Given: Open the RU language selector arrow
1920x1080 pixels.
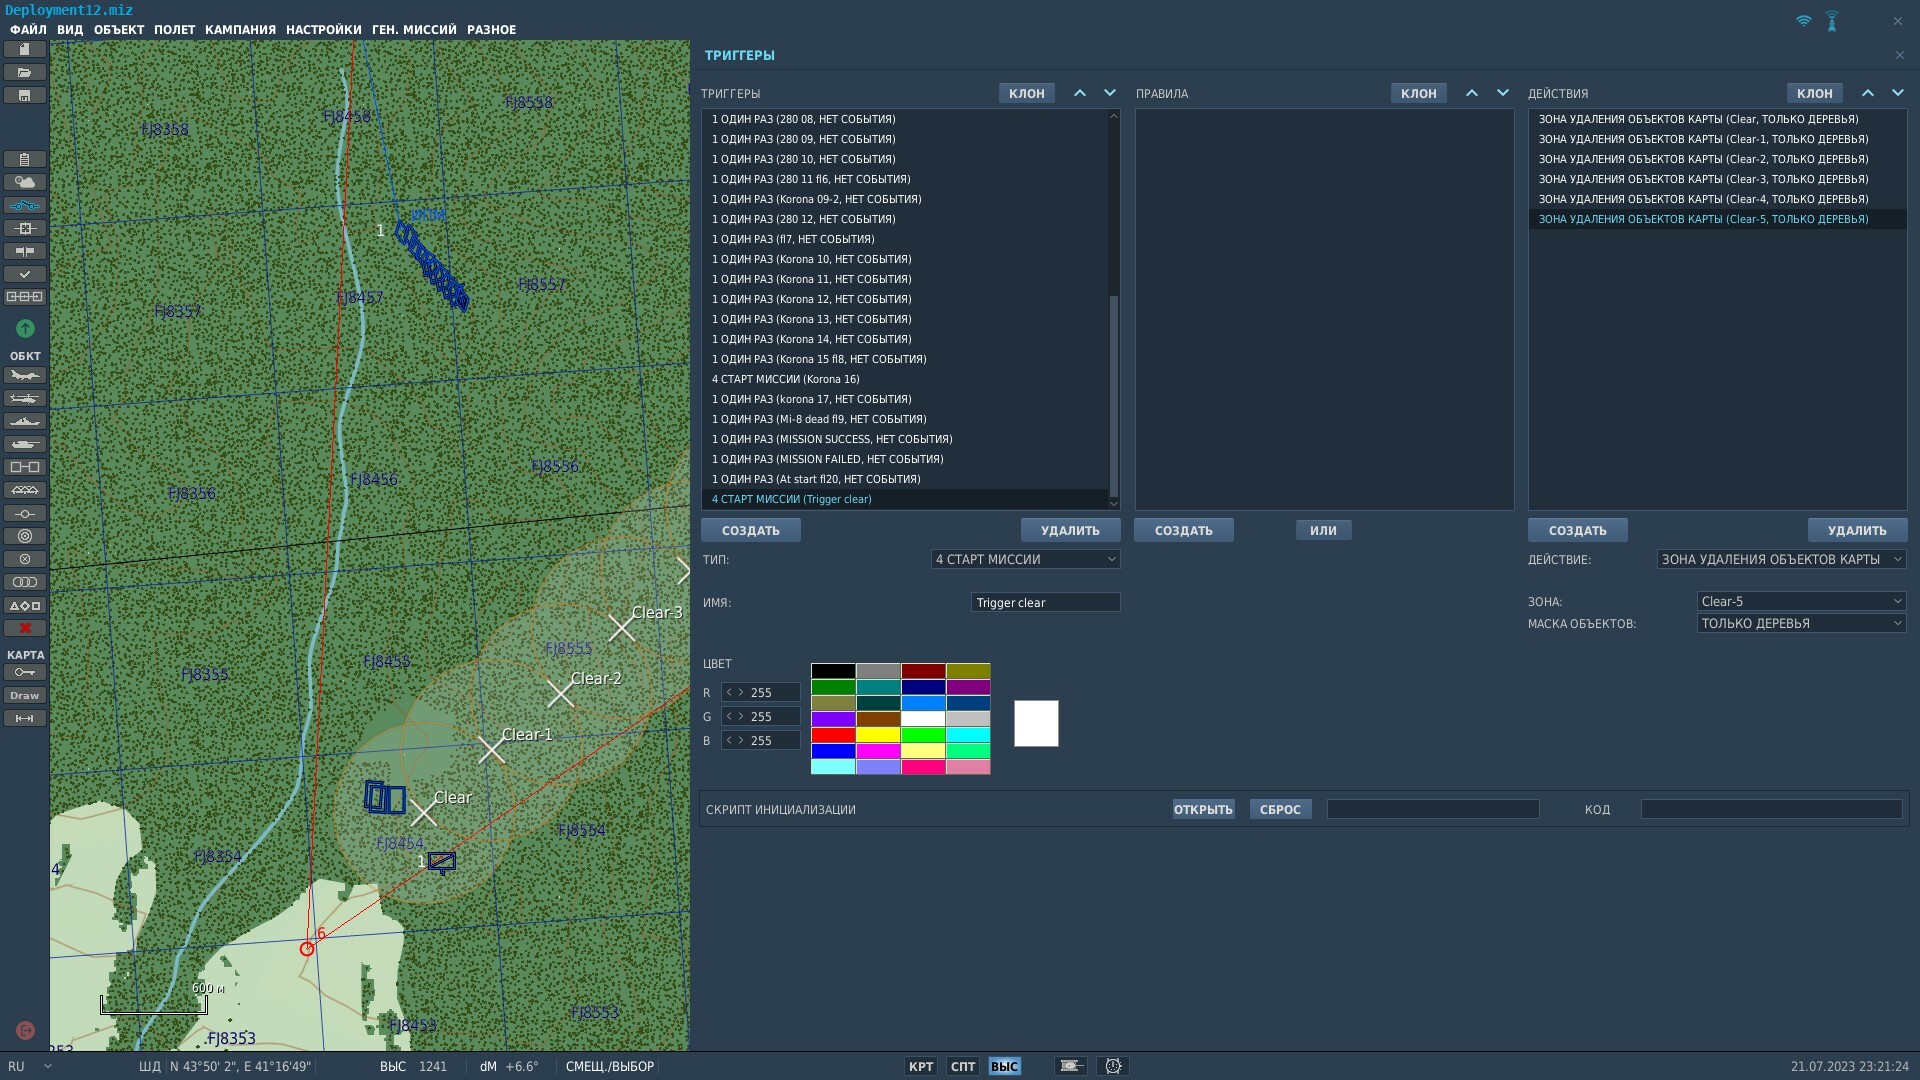Looking at the screenshot, I should click(47, 1066).
